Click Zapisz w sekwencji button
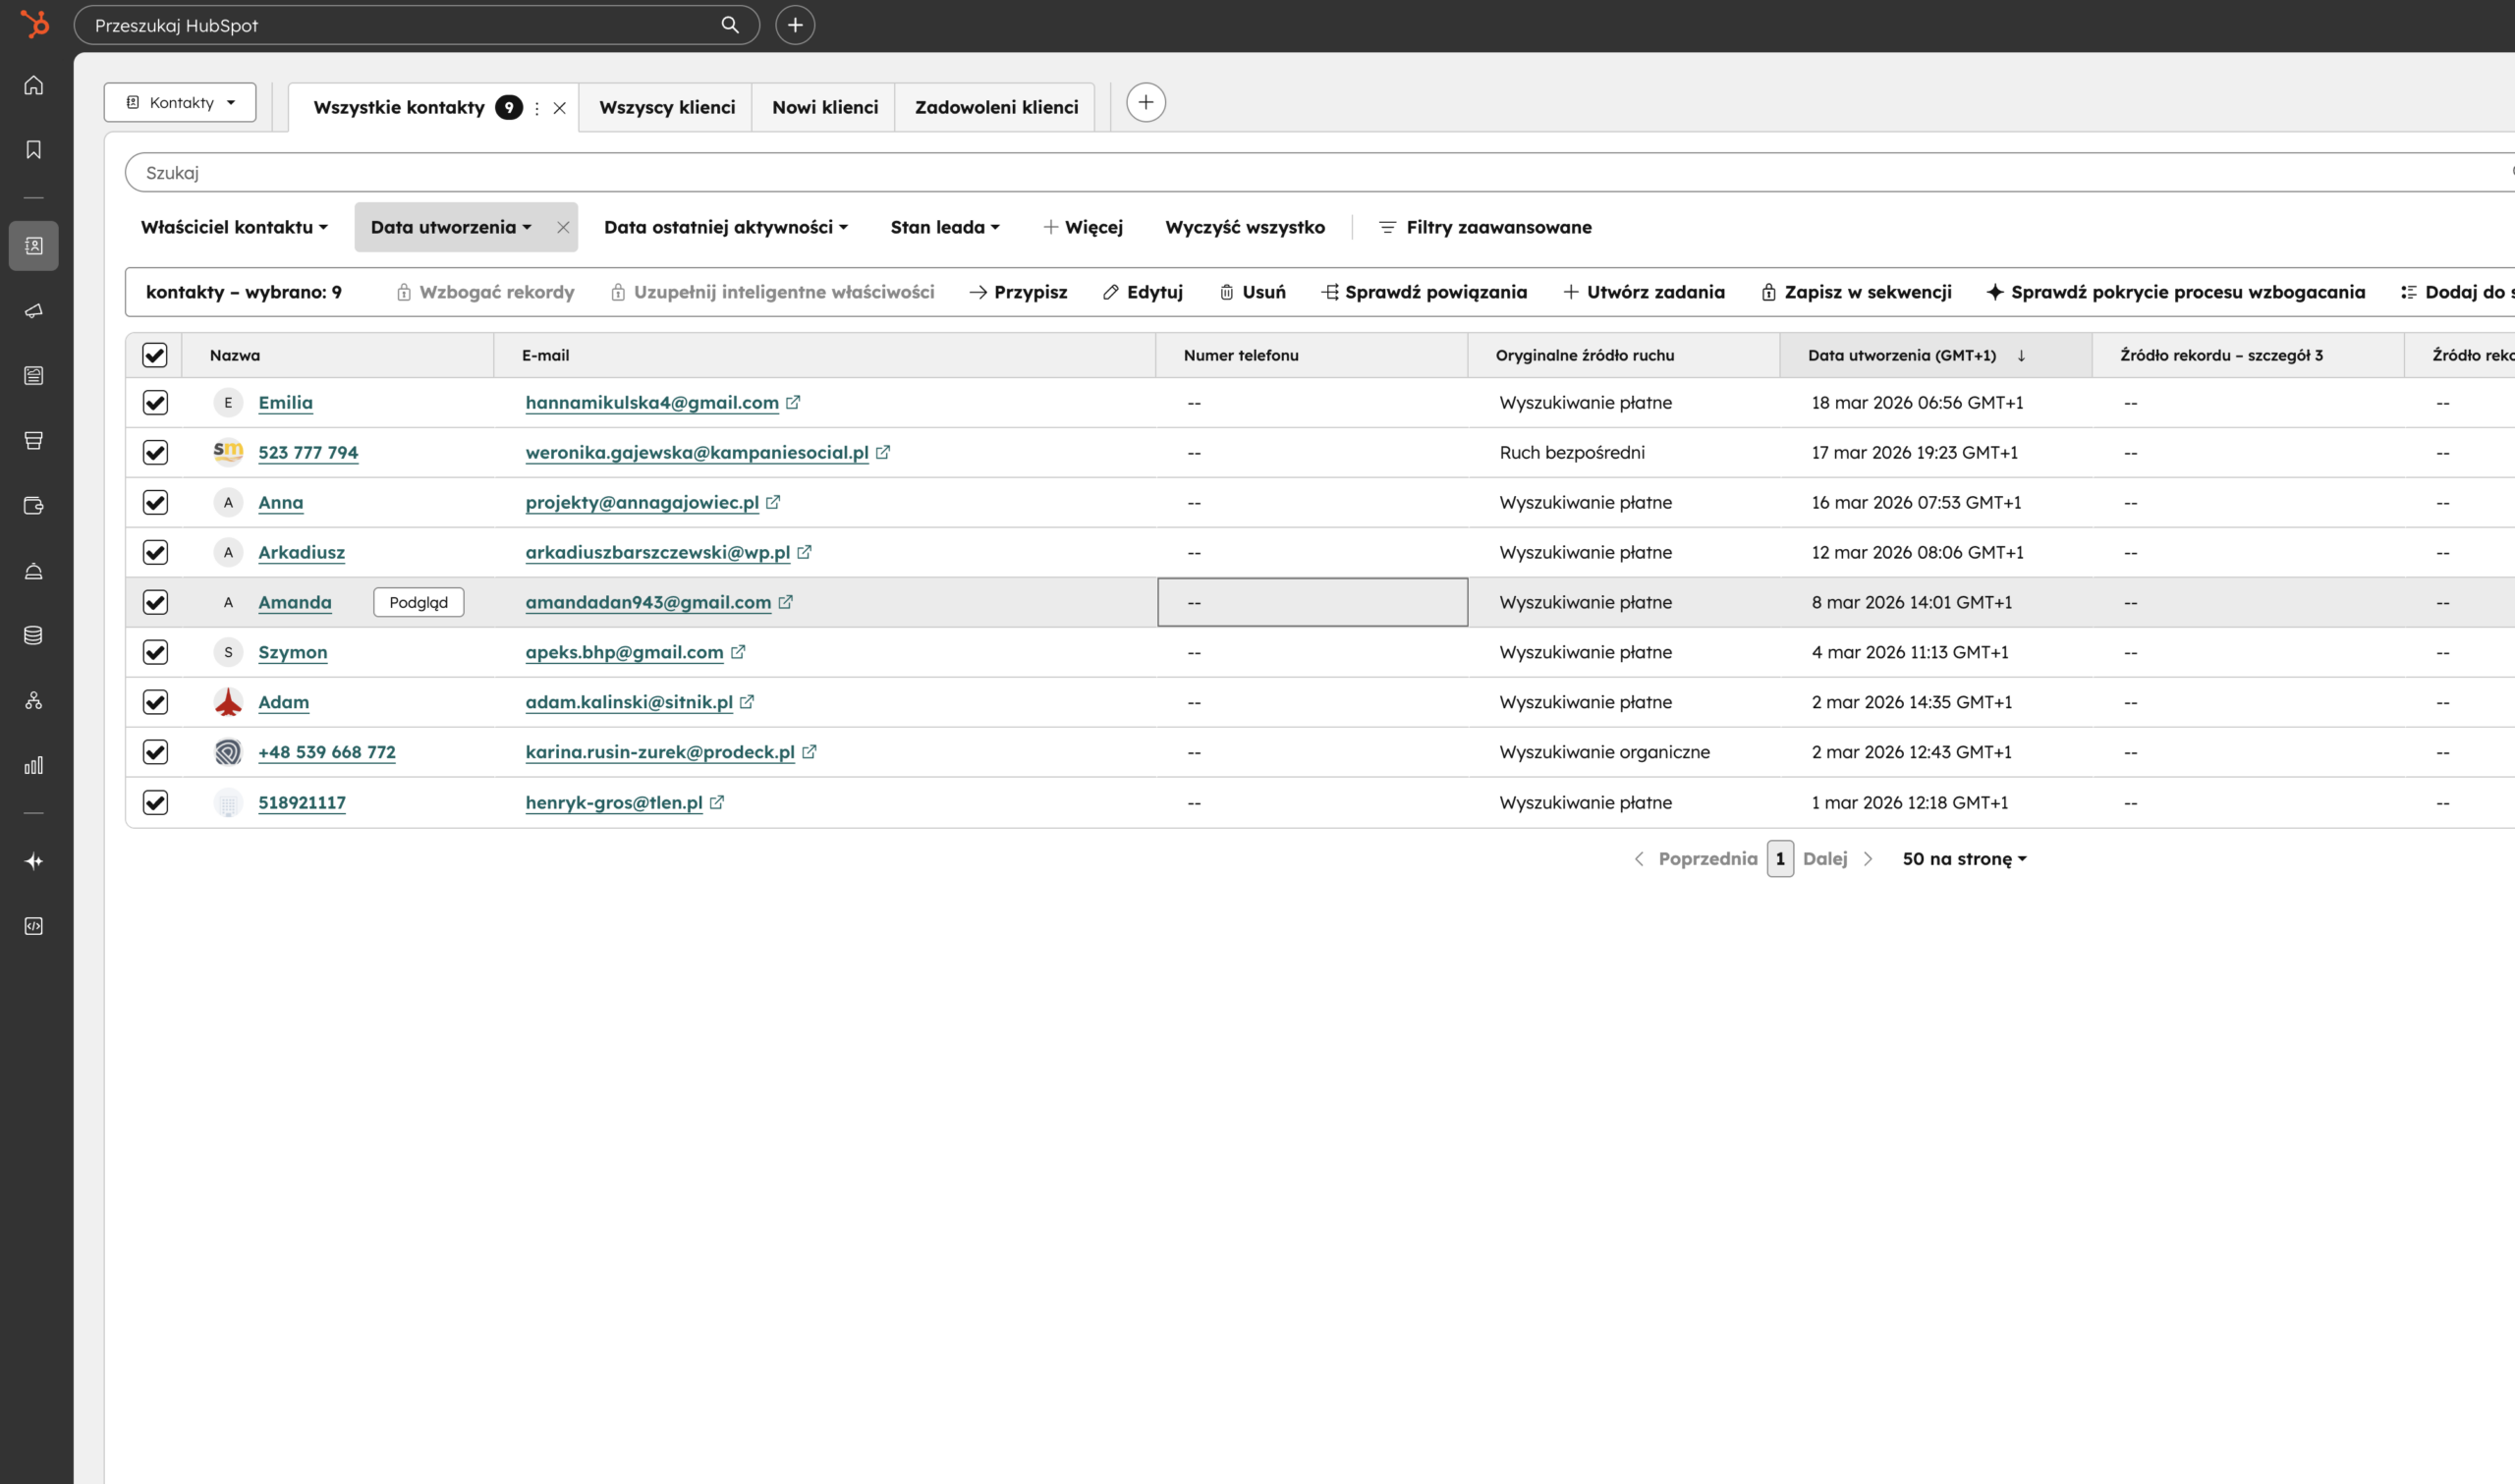The height and width of the screenshot is (1484, 2515). 1856,292
